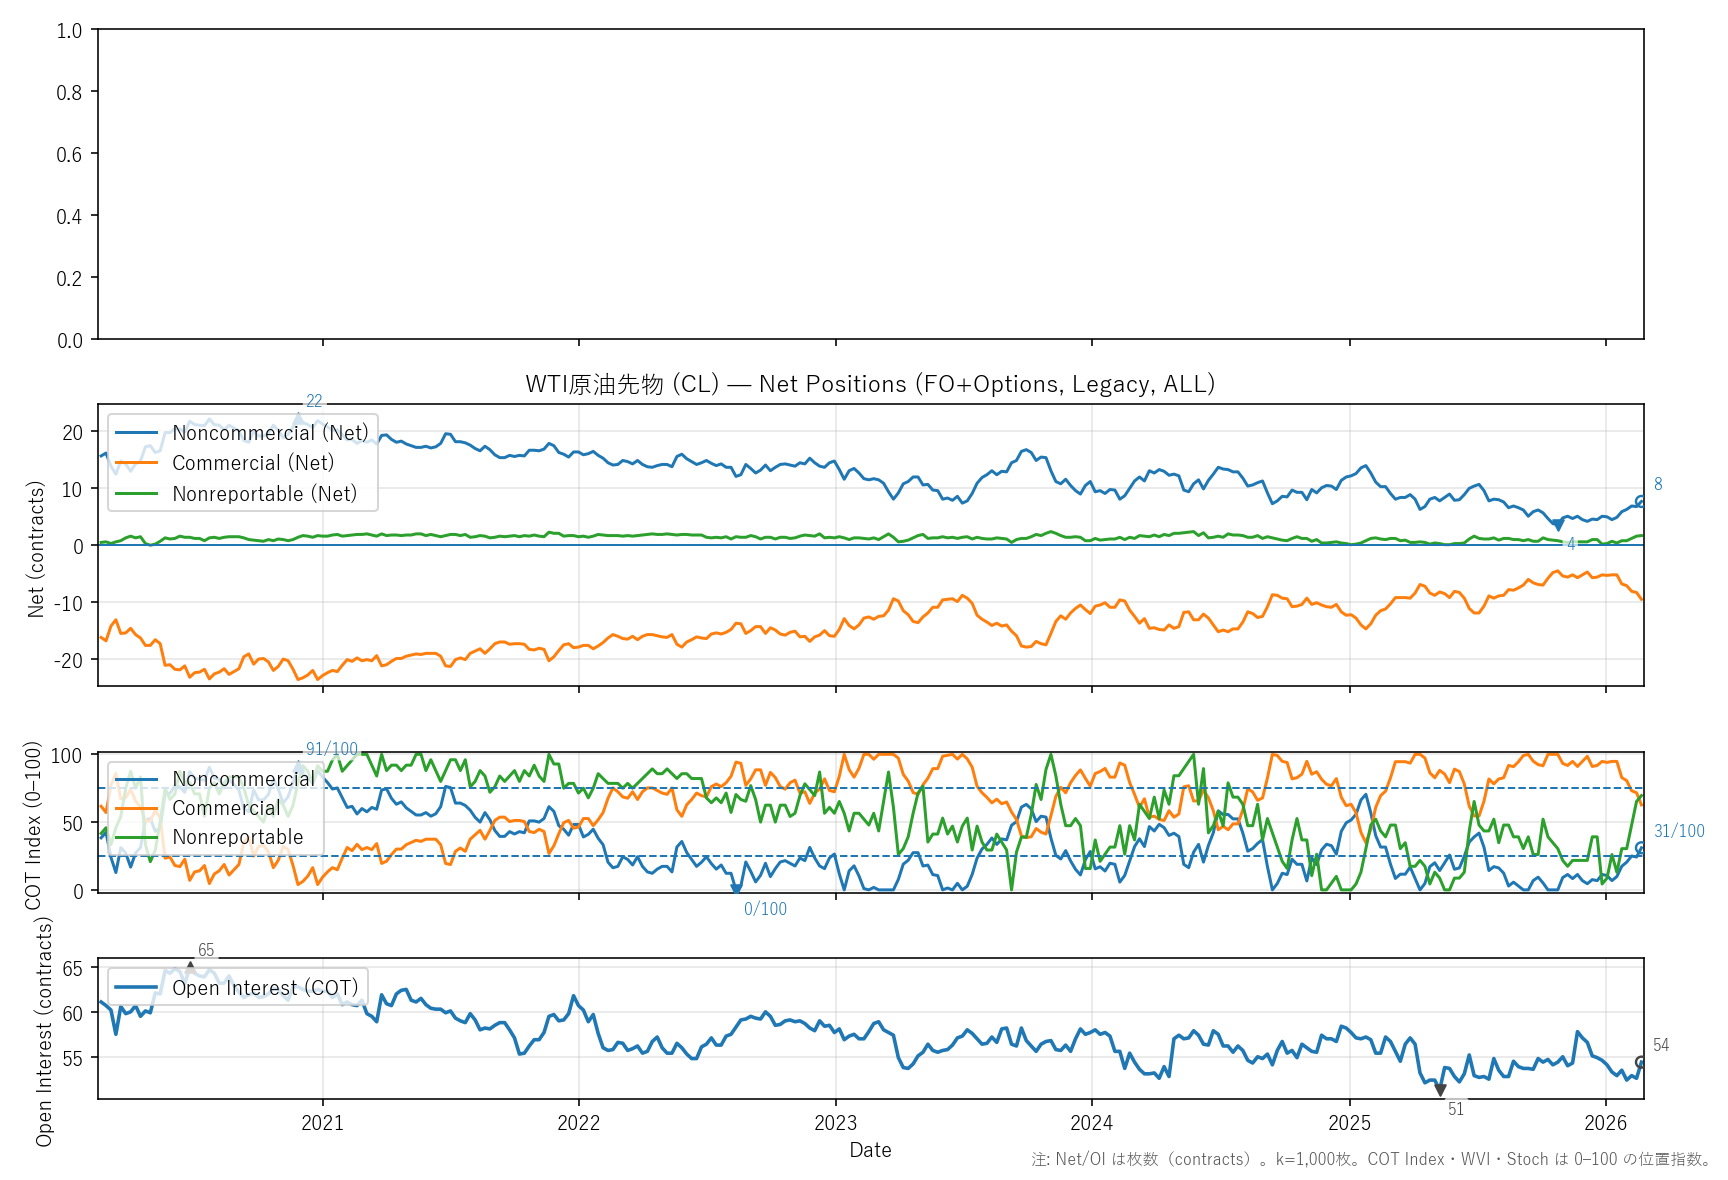
Task: Select the Open Interest (COT) legend label
Action: pos(265,988)
